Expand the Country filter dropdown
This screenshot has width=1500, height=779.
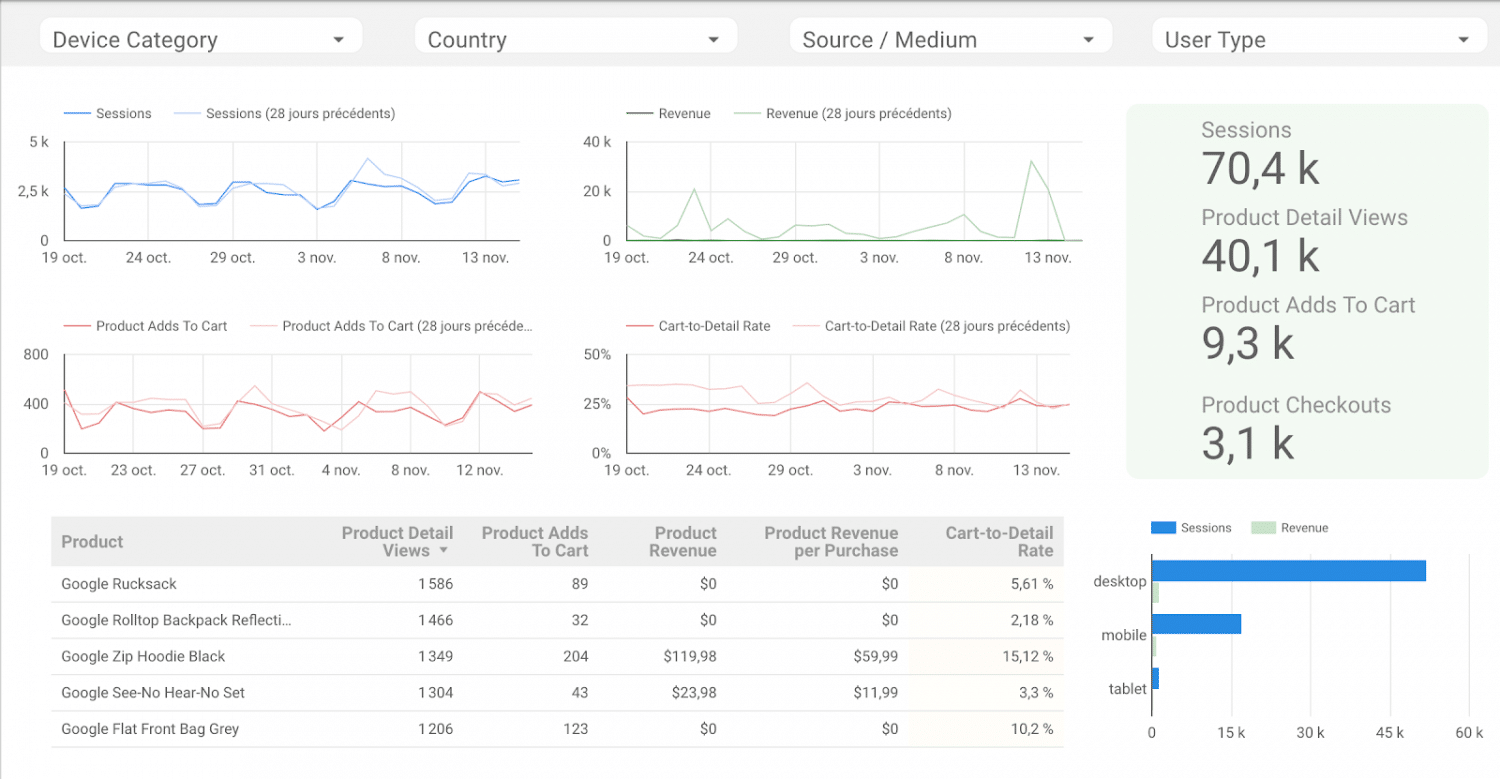[575, 40]
